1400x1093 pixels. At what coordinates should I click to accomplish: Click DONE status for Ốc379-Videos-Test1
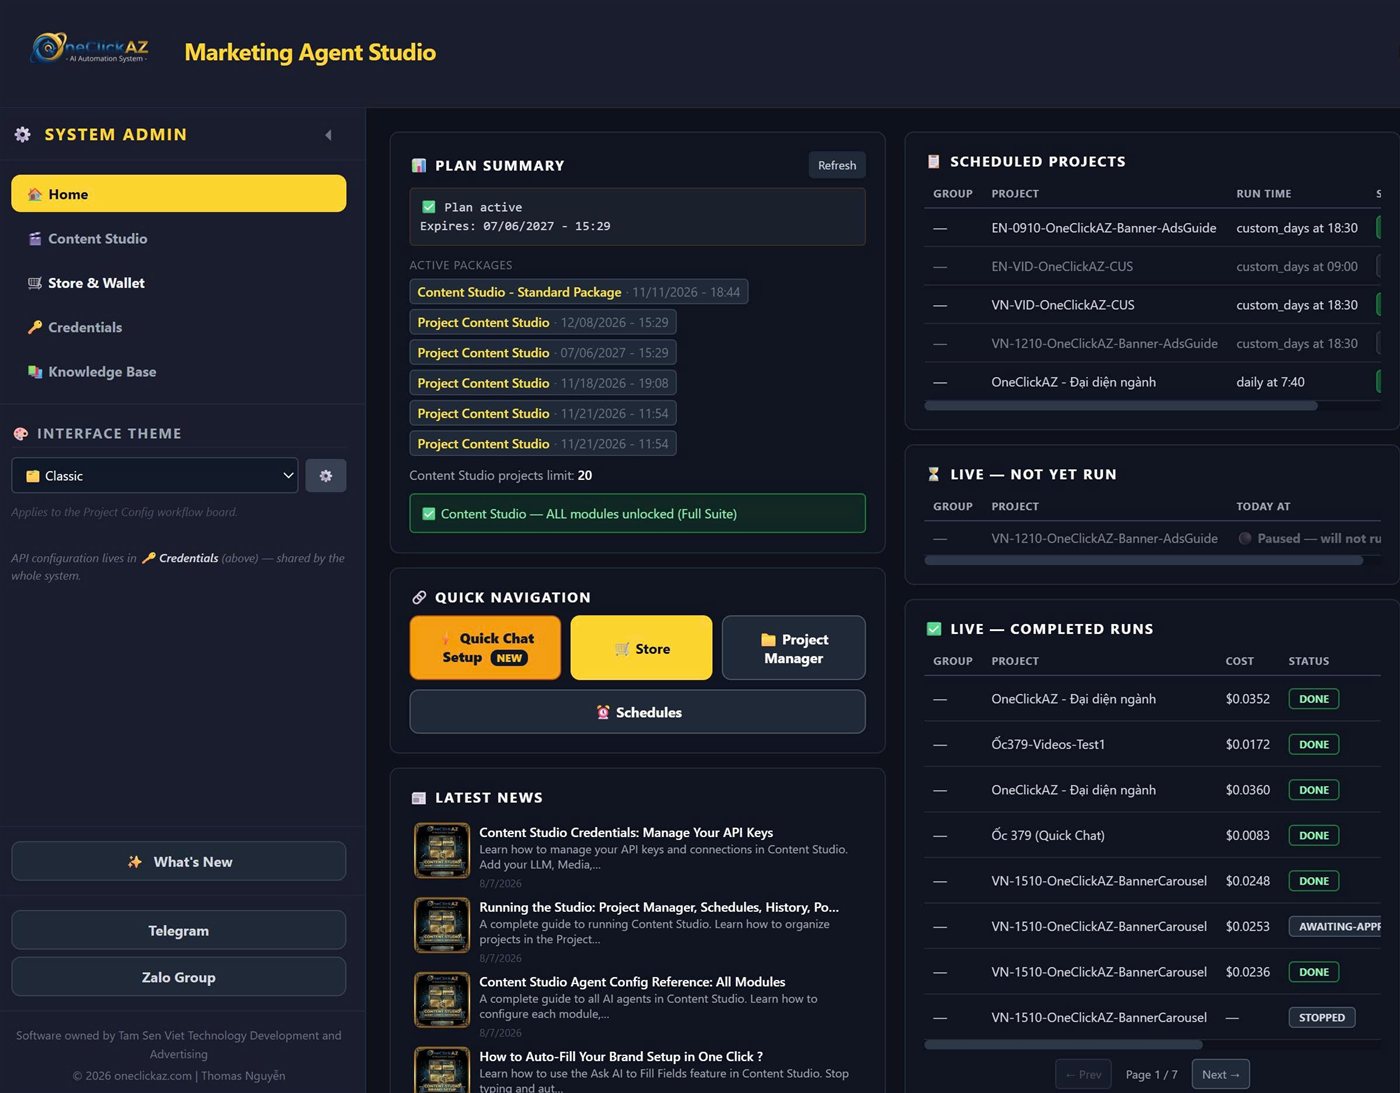click(1314, 744)
